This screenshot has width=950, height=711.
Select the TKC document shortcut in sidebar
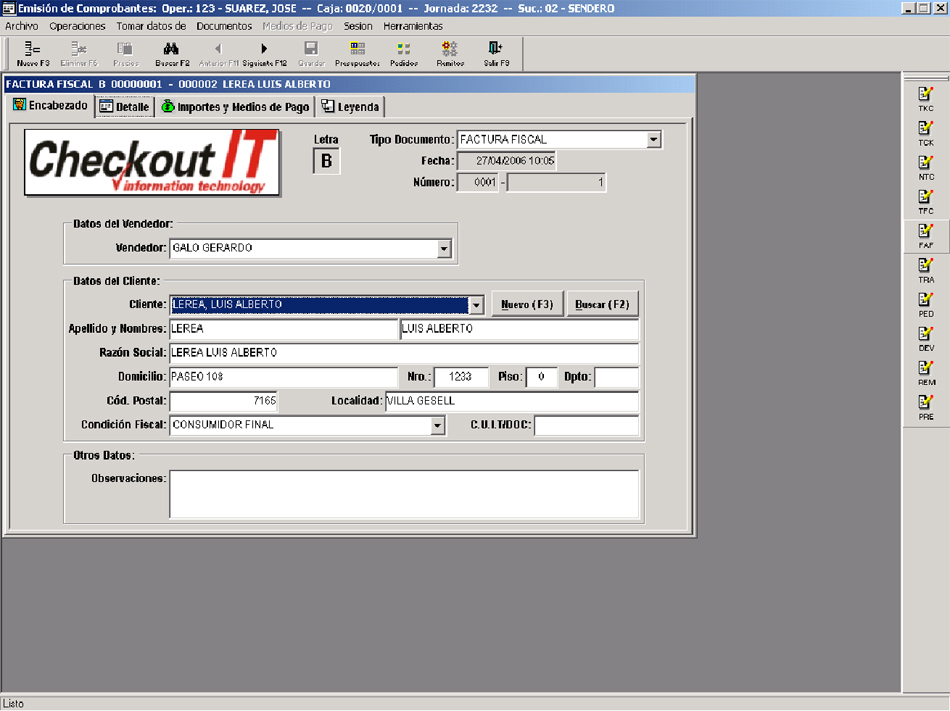(925, 97)
